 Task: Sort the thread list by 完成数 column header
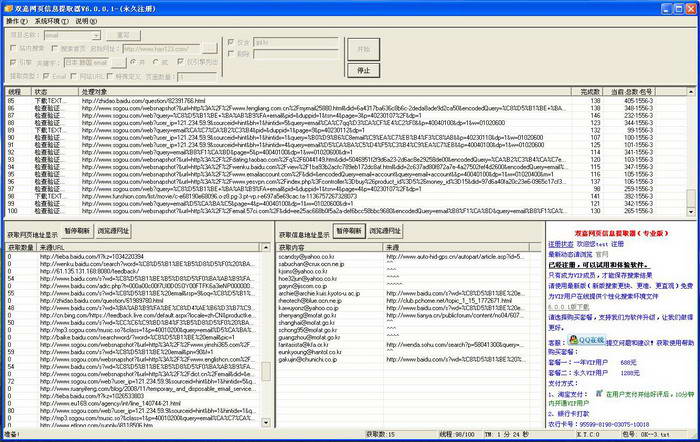pyautogui.click(x=587, y=92)
